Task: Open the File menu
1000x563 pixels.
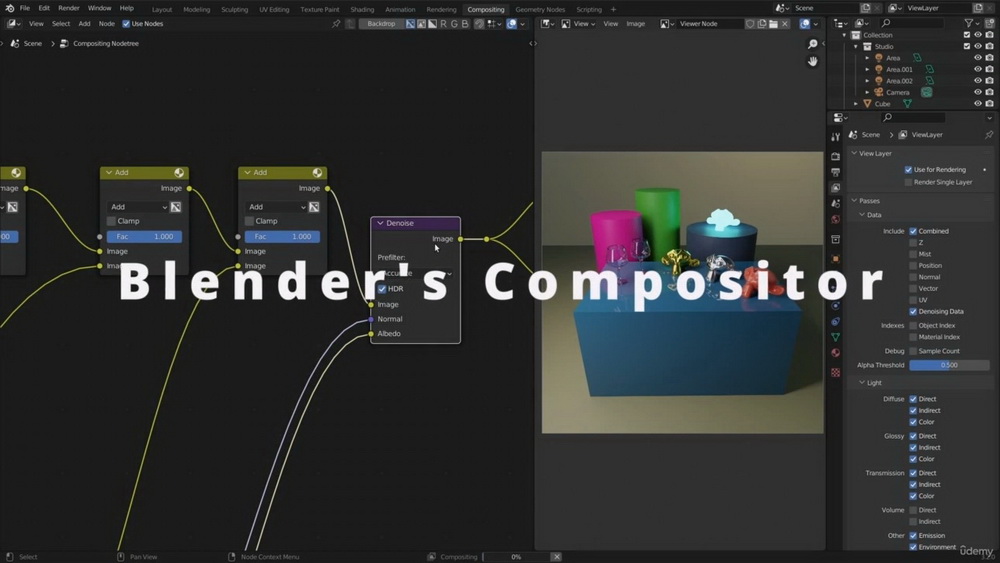Action: [x=24, y=8]
